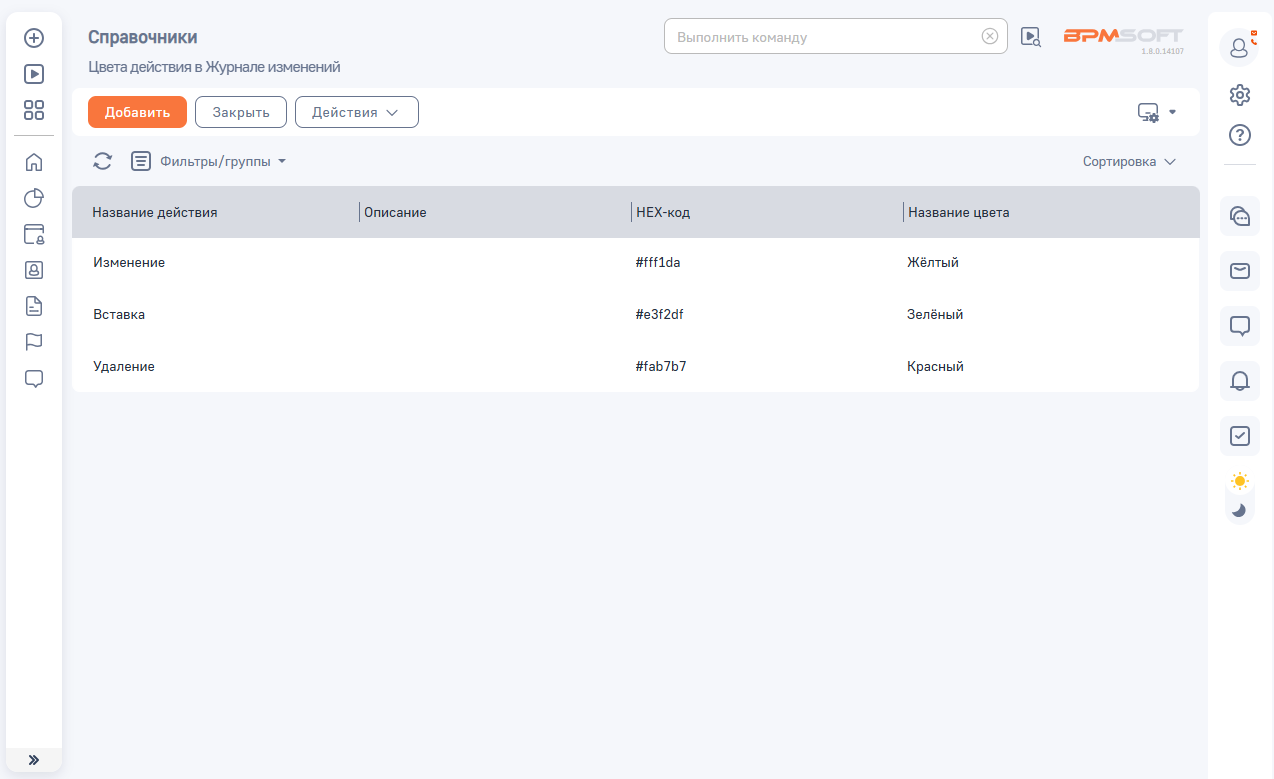Open the run process play icon in the sidebar

(x=34, y=74)
